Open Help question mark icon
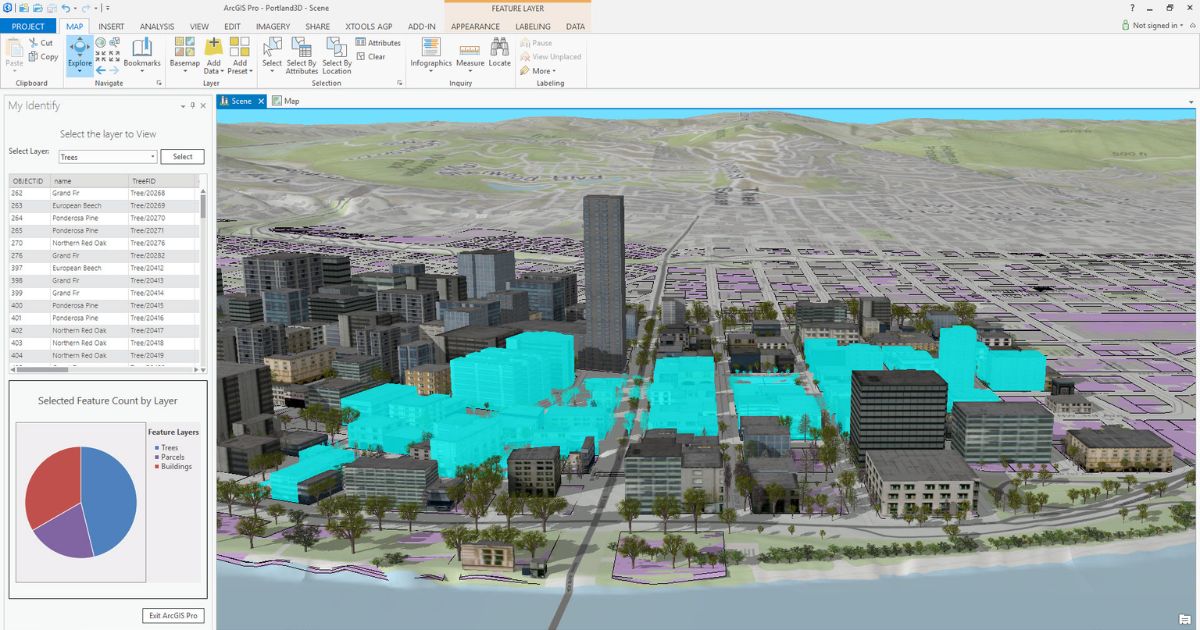Image resolution: width=1200 pixels, height=630 pixels. pyautogui.click(x=1132, y=8)
